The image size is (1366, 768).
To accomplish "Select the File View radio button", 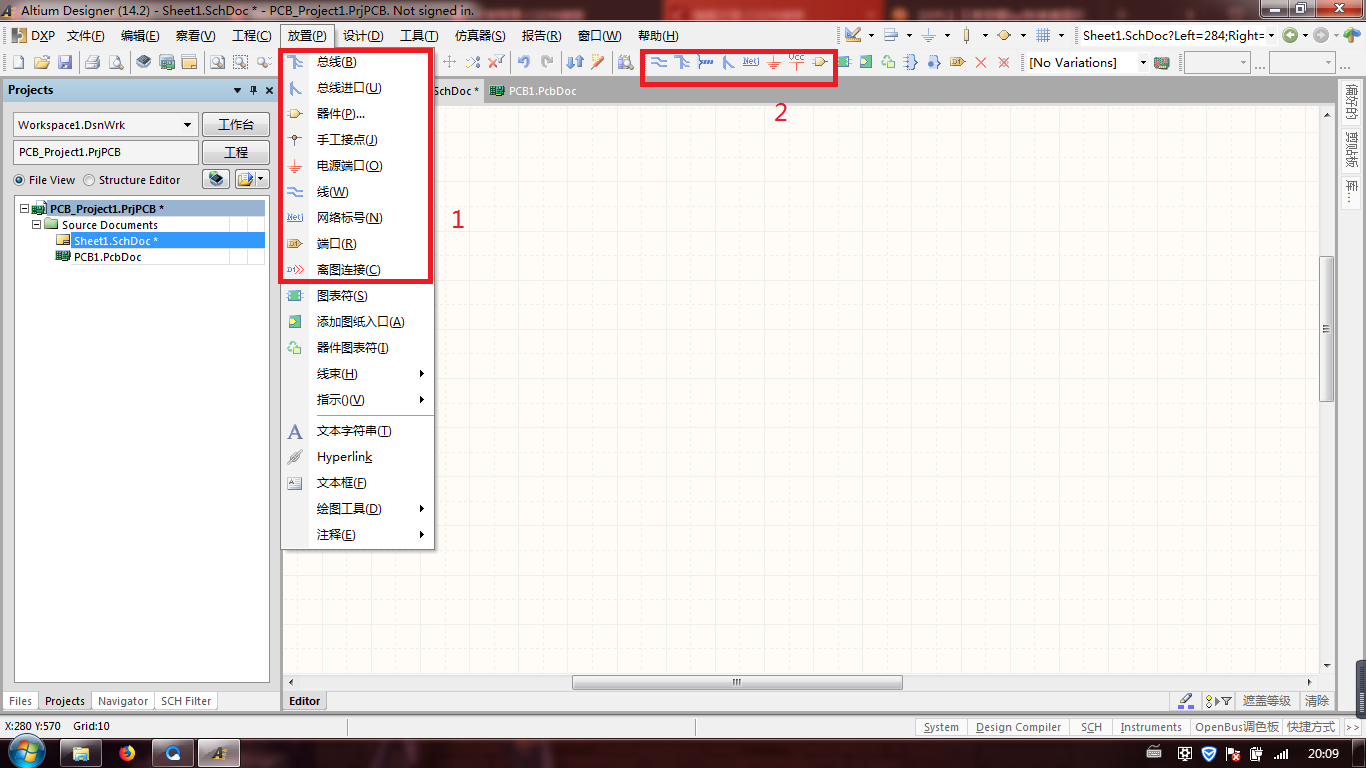I will point(20,180).
